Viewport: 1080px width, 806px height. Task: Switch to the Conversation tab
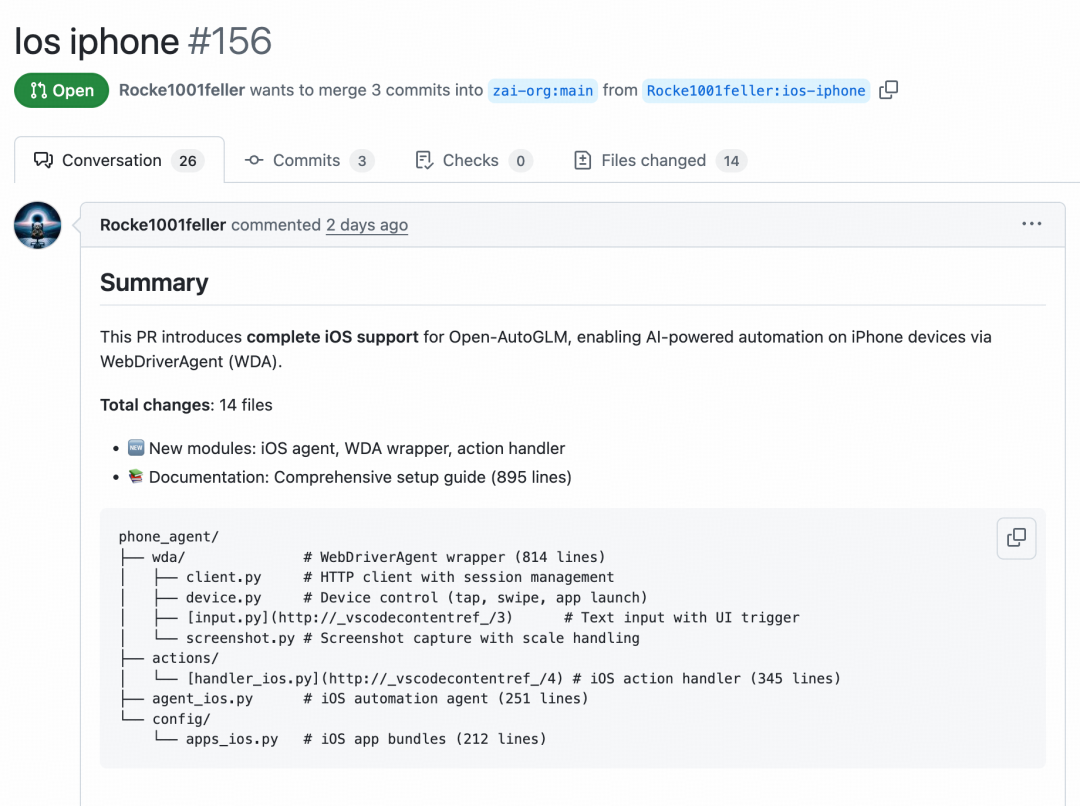pyautogui.click(x=119, y=161)
